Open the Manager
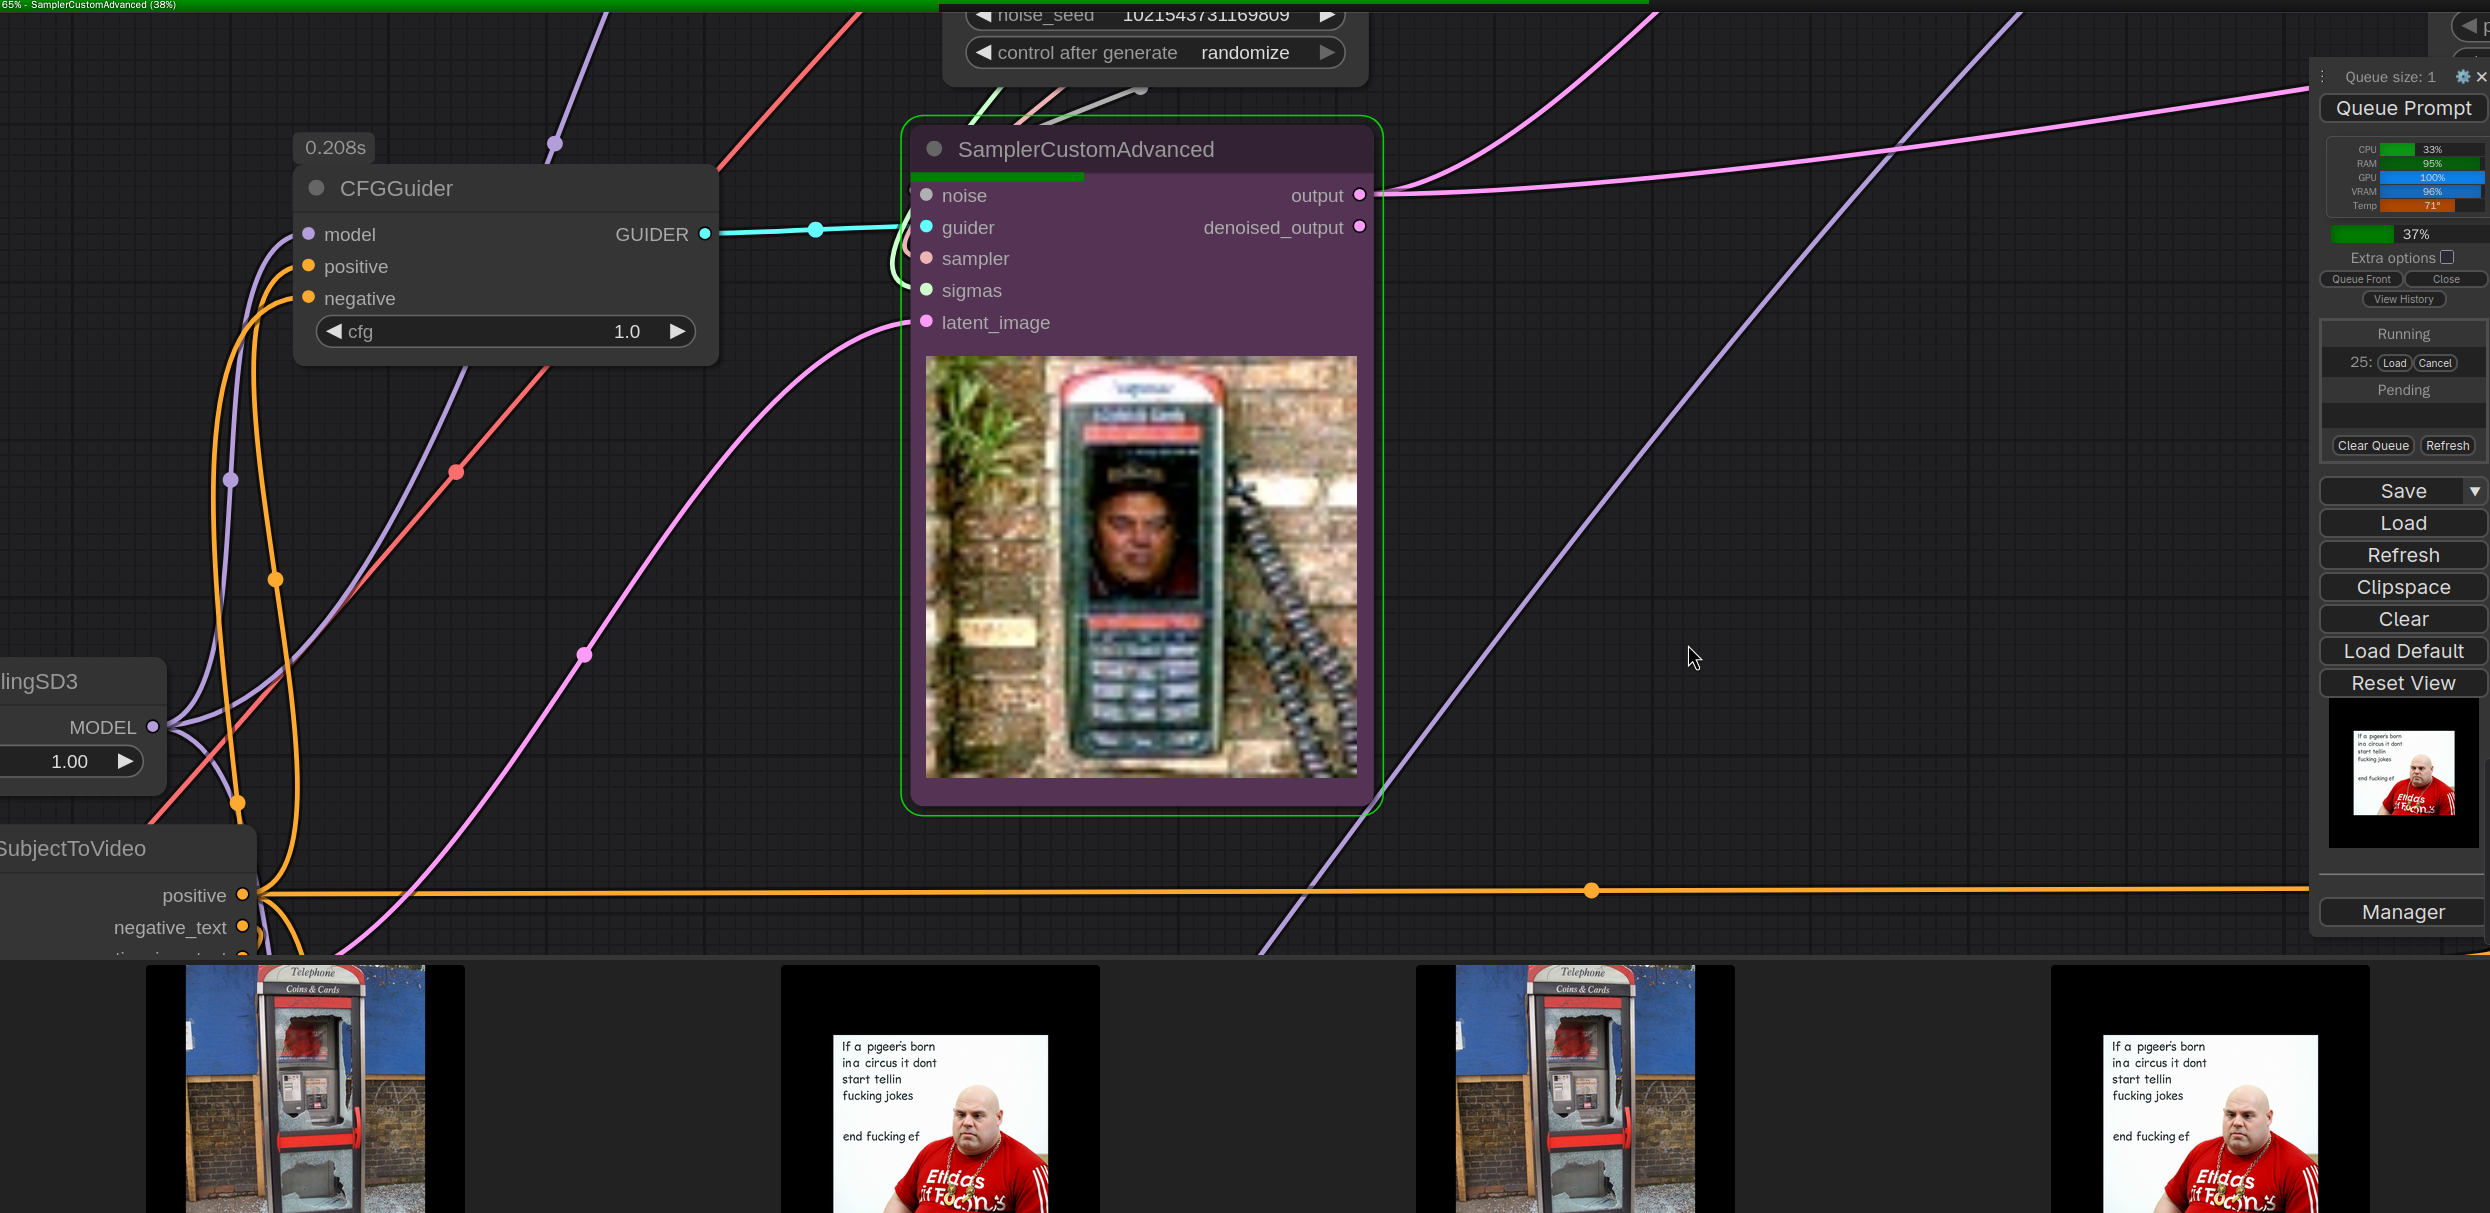The image size is (2490, 1213). (x=2403, y=912)
